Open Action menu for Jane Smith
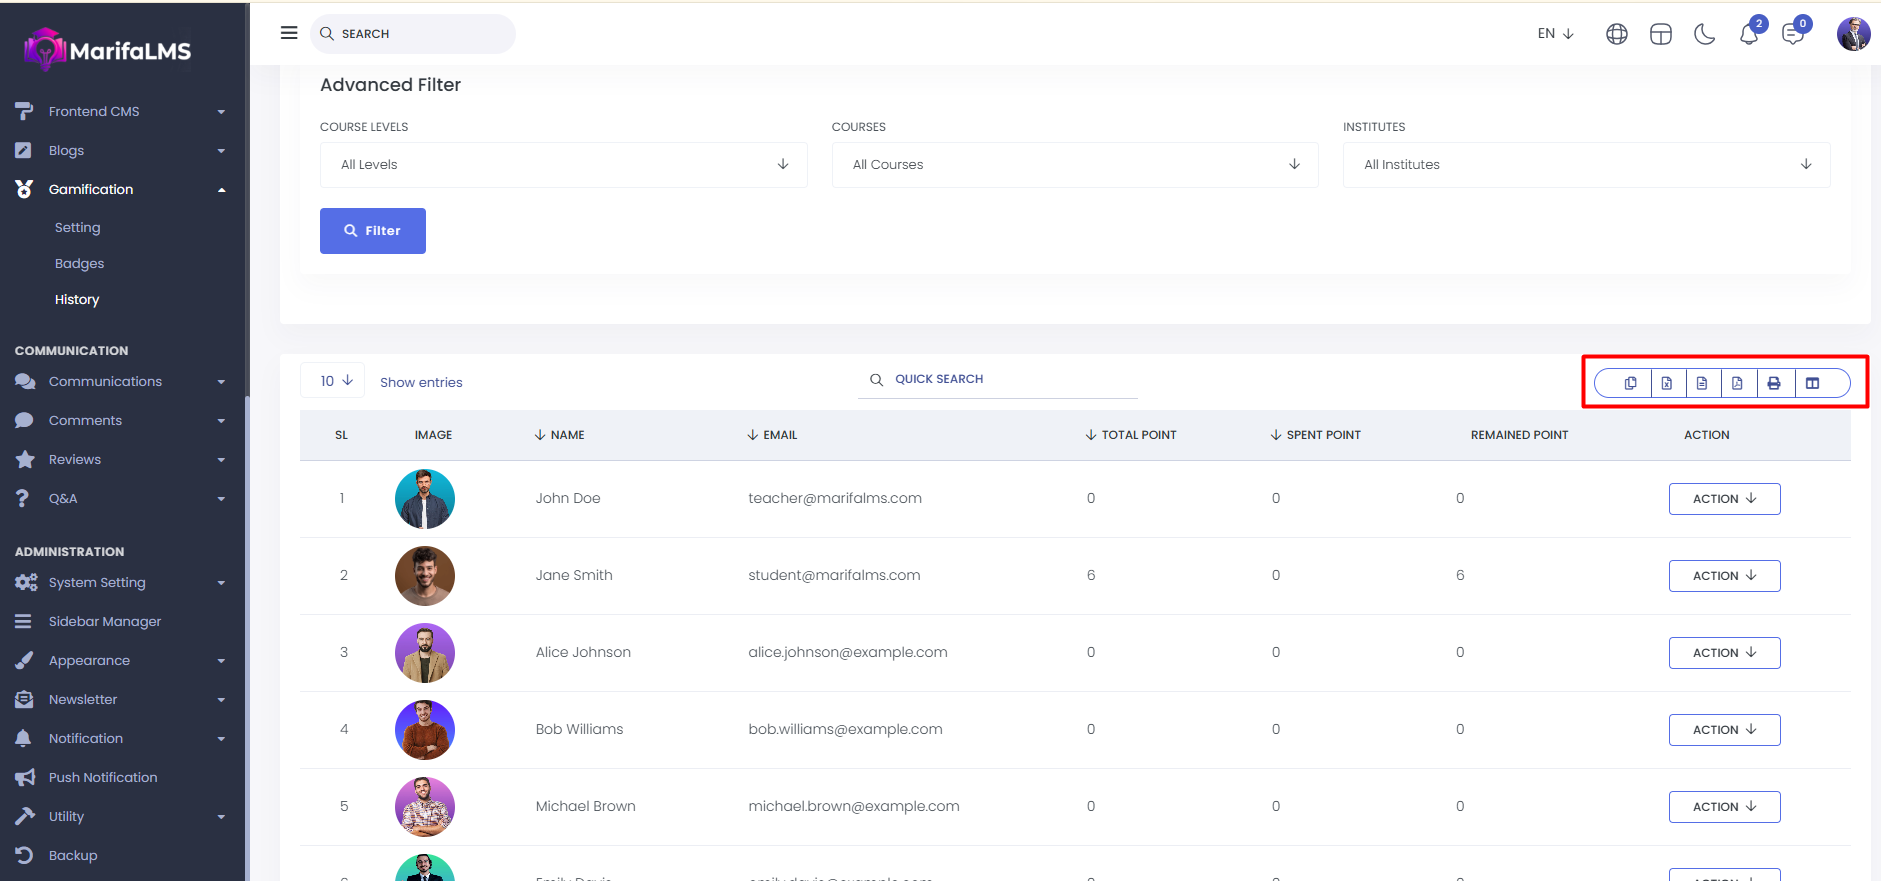This screenshot has width=1881, height=881. tap(1724, 576)
